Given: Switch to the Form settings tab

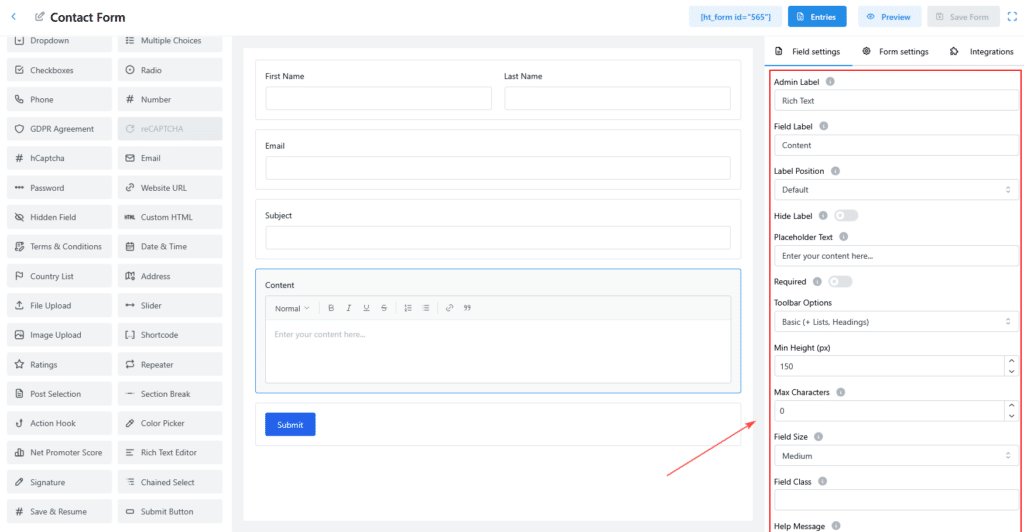Looking at the screenshot, I should click(x=895, y=51).
